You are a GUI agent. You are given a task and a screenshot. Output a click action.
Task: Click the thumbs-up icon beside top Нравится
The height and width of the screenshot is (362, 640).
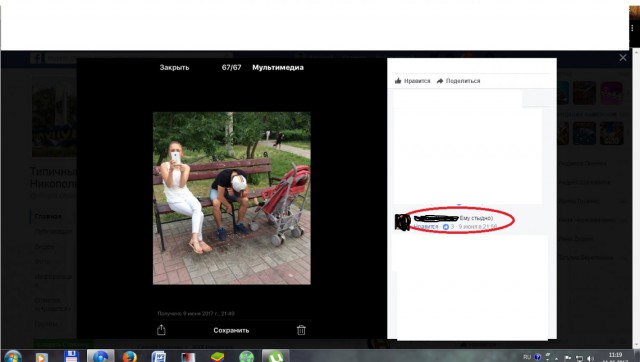(x=398, y=81)
